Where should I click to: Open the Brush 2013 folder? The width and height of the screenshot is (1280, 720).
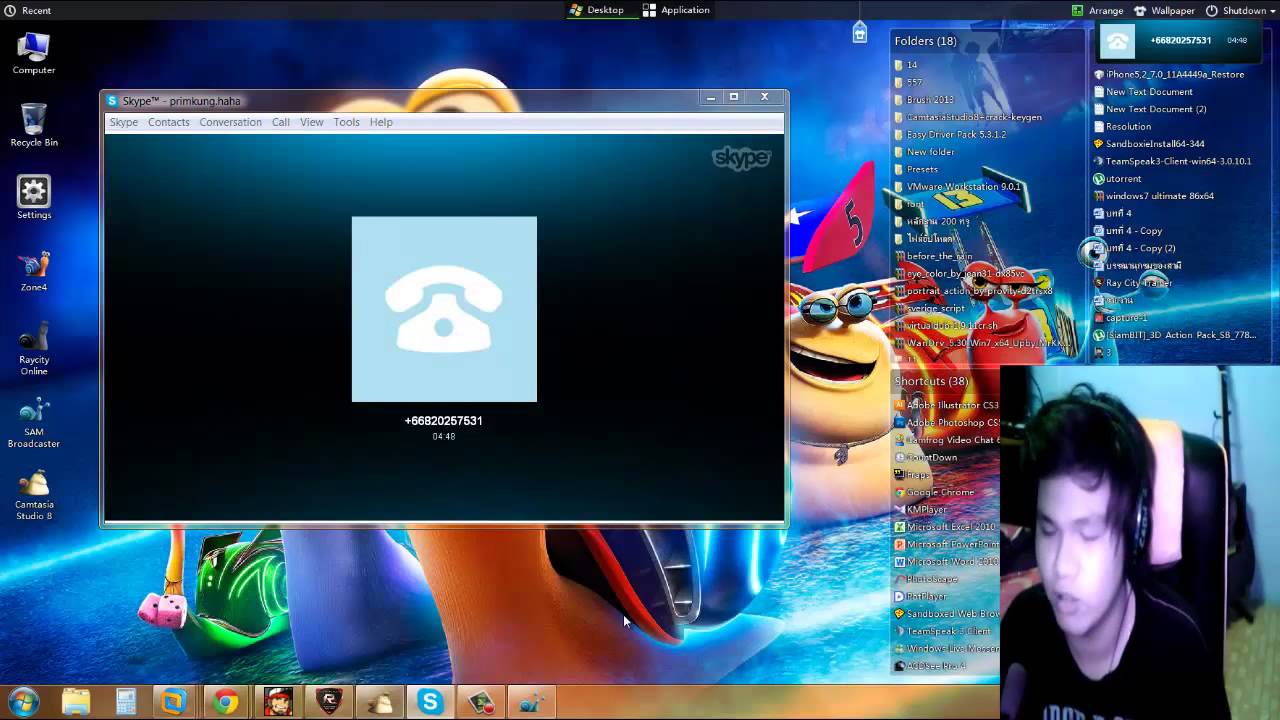923,100
